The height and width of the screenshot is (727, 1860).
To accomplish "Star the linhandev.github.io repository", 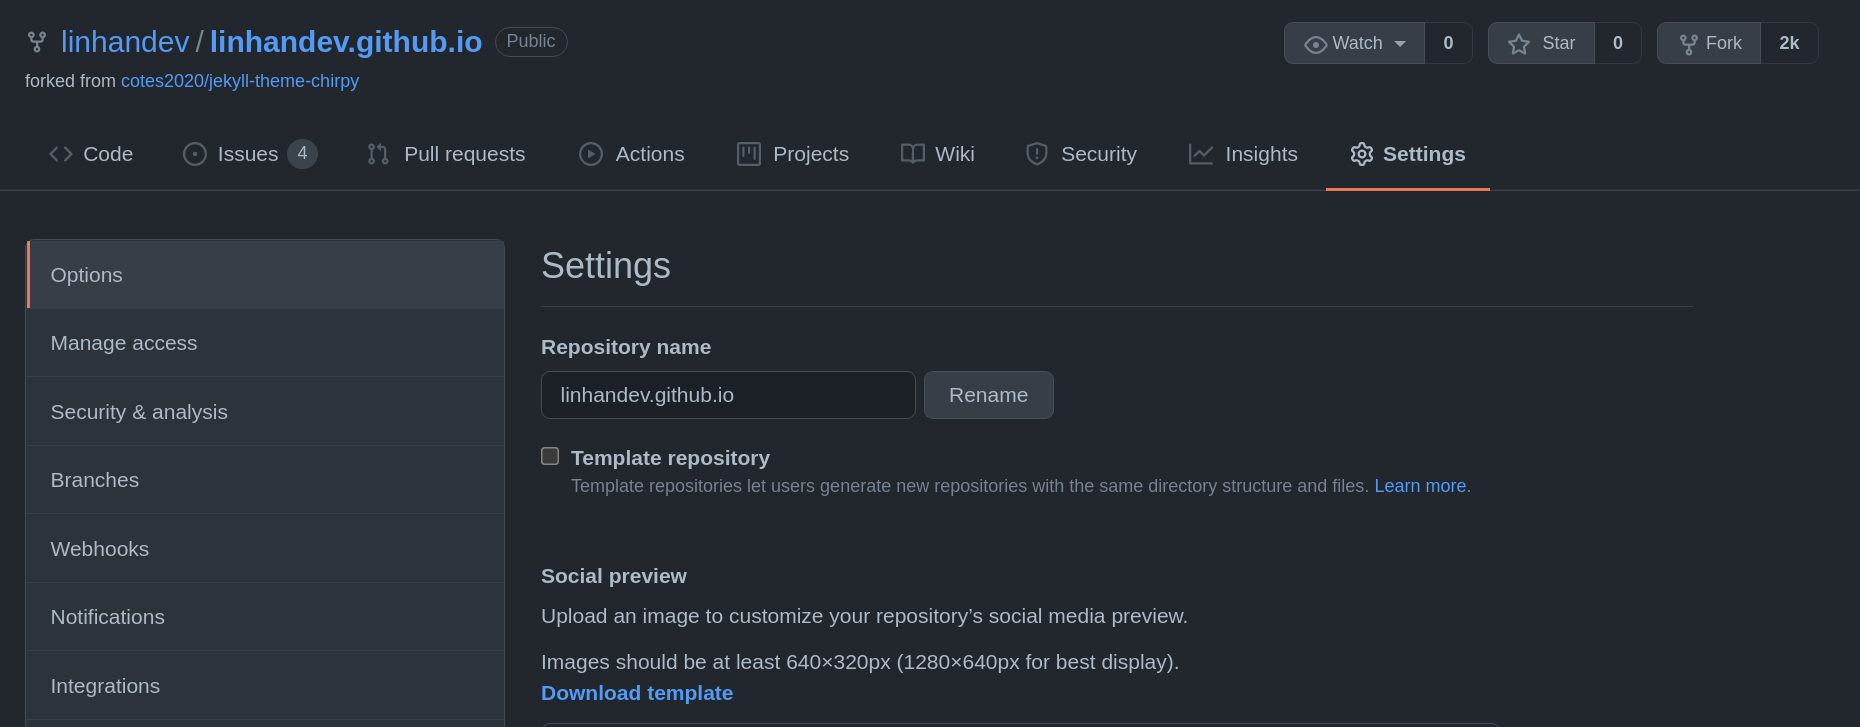I will tap(1541, 43).
